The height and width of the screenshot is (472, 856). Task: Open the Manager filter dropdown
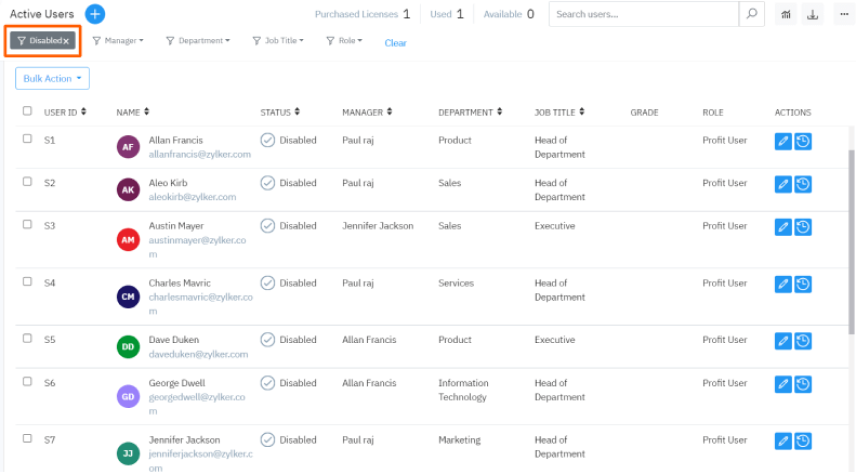coord(118,40)
